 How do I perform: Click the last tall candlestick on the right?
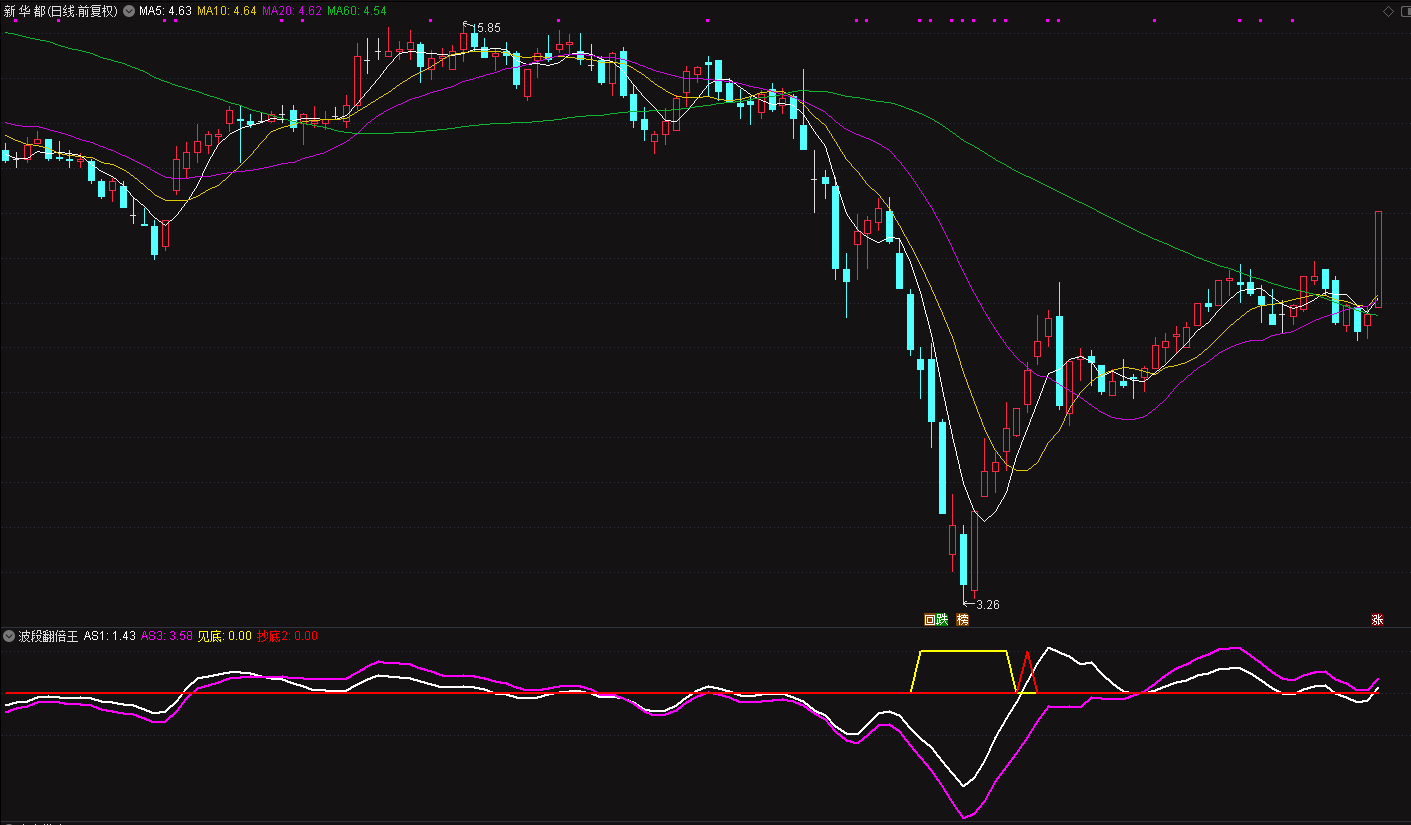pyautogui.click(x=1378, y=258)
